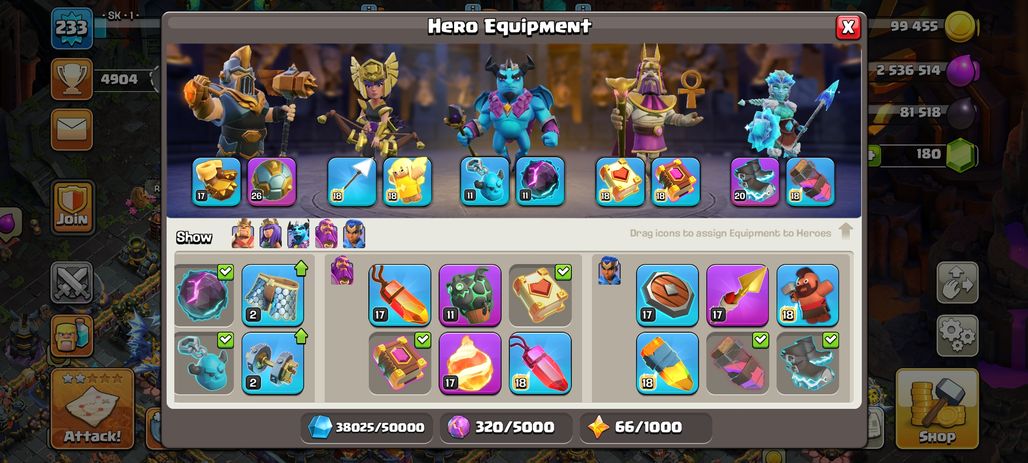Tap the Attack! button
The height and width of the screenshot is (463, 1028).
[x=92, y=409]
